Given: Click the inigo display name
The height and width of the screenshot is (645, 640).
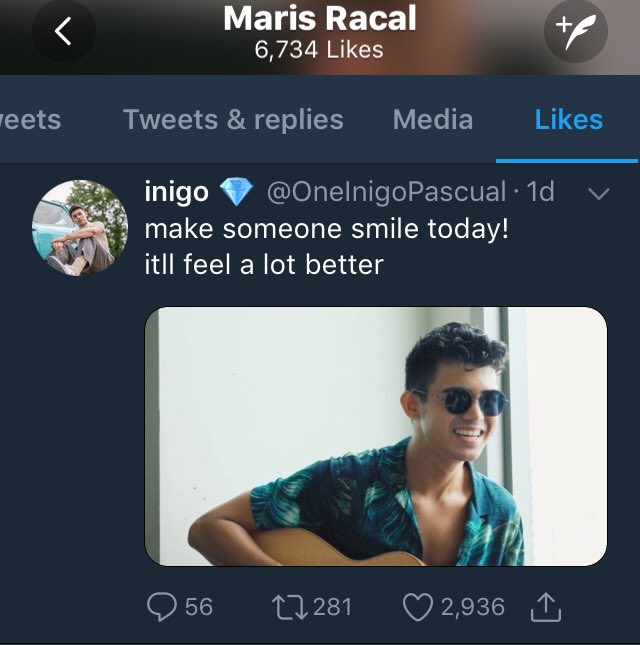Looking at the screenshot, I should (x=176, y=192).
